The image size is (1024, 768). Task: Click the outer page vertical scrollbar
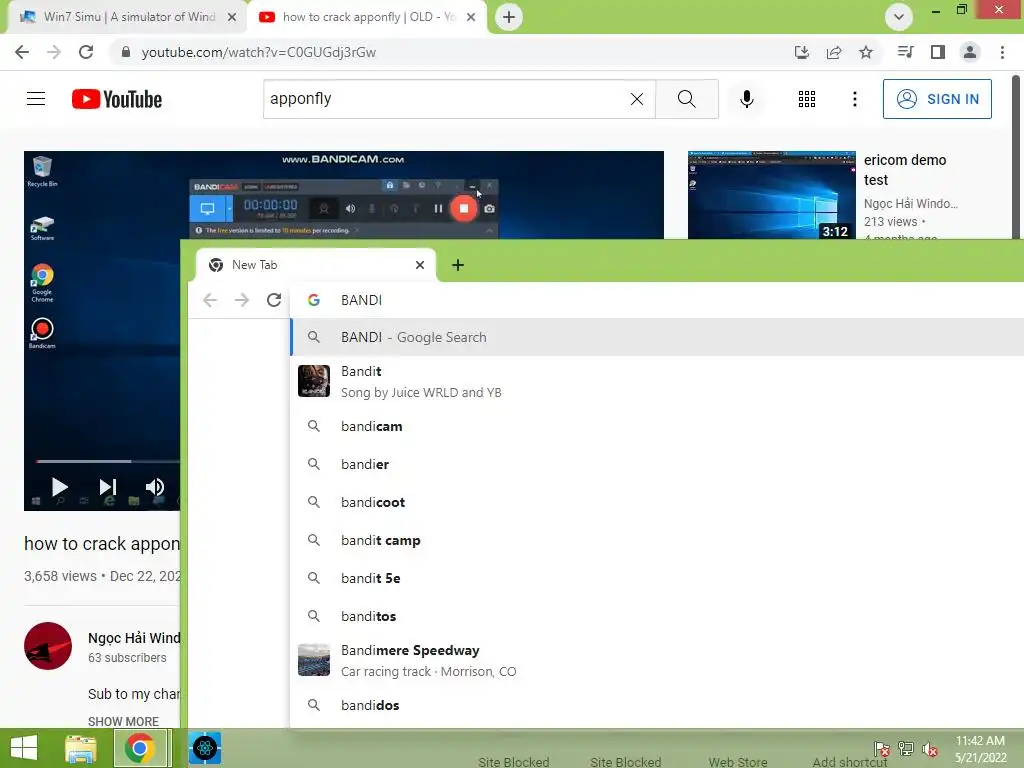(1017, 157)
